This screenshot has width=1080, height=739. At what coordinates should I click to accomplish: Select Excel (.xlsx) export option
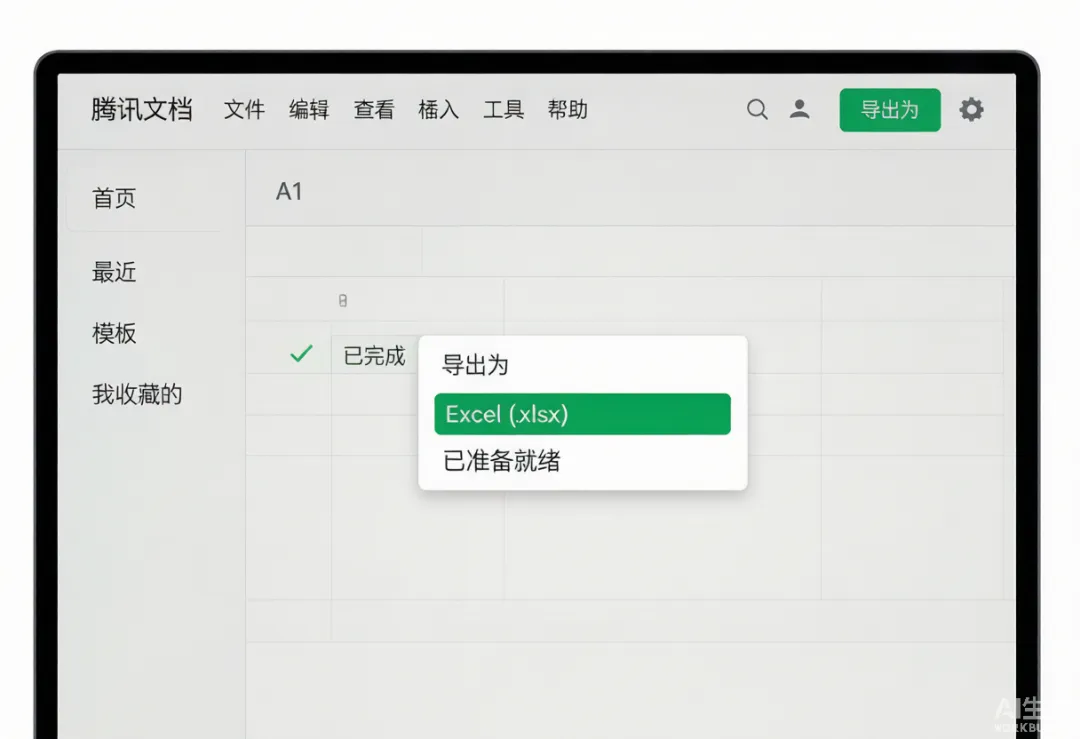coord(583,414)
